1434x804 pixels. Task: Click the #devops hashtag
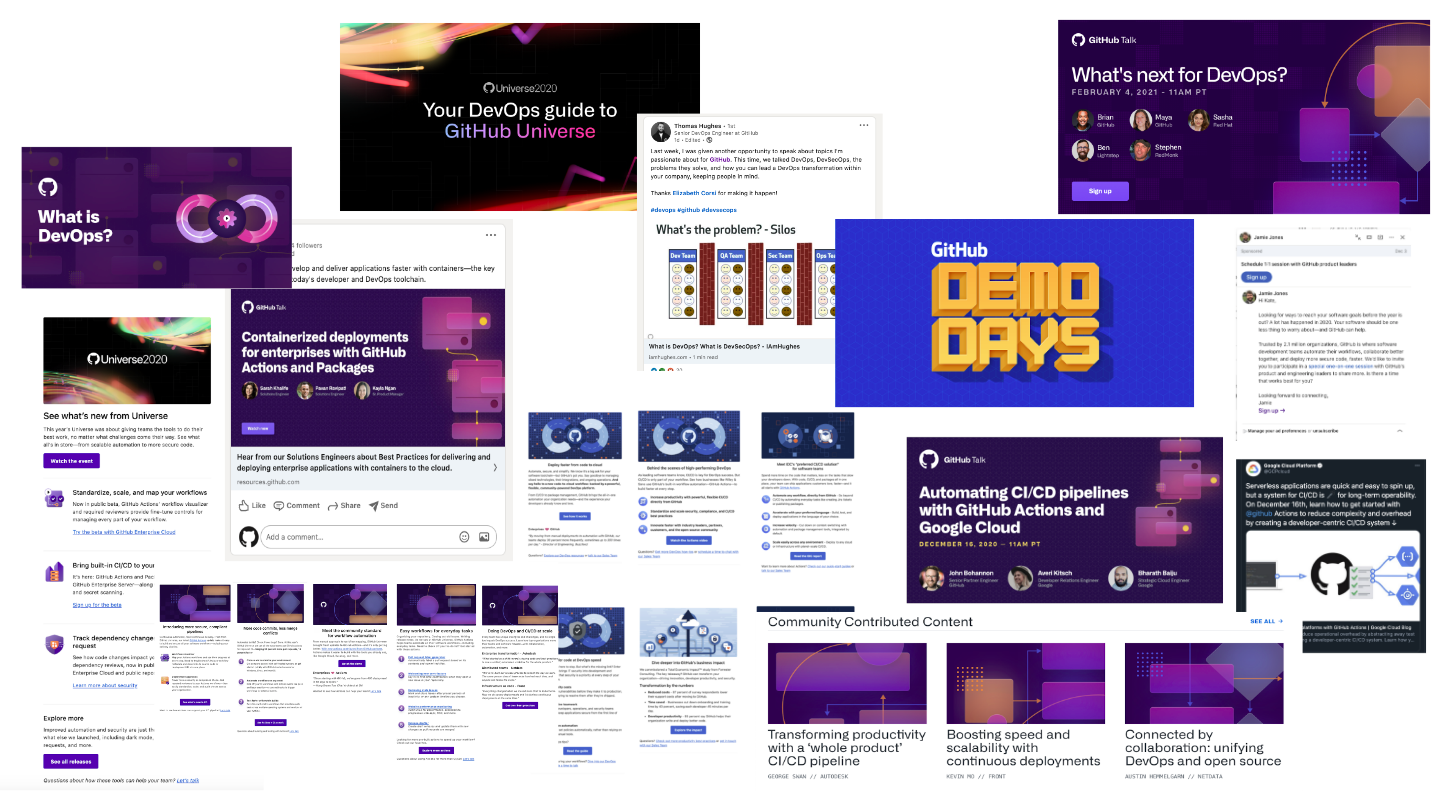pos(663,210)
